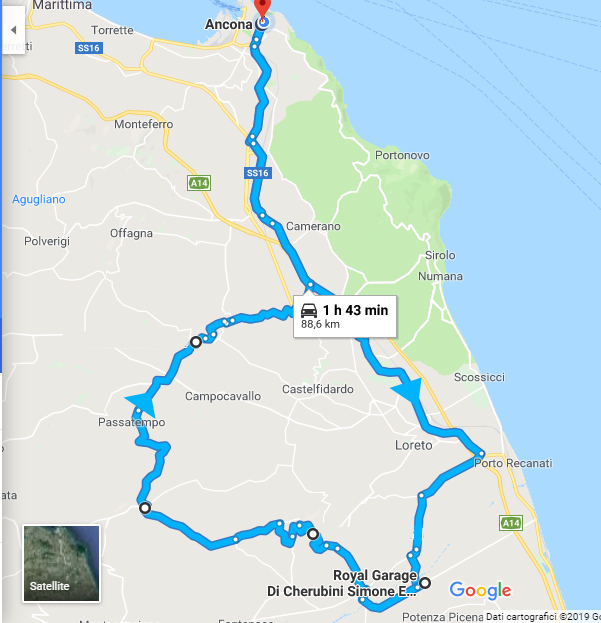Click the route turn point at Porto Recanati

coord(481,454)
